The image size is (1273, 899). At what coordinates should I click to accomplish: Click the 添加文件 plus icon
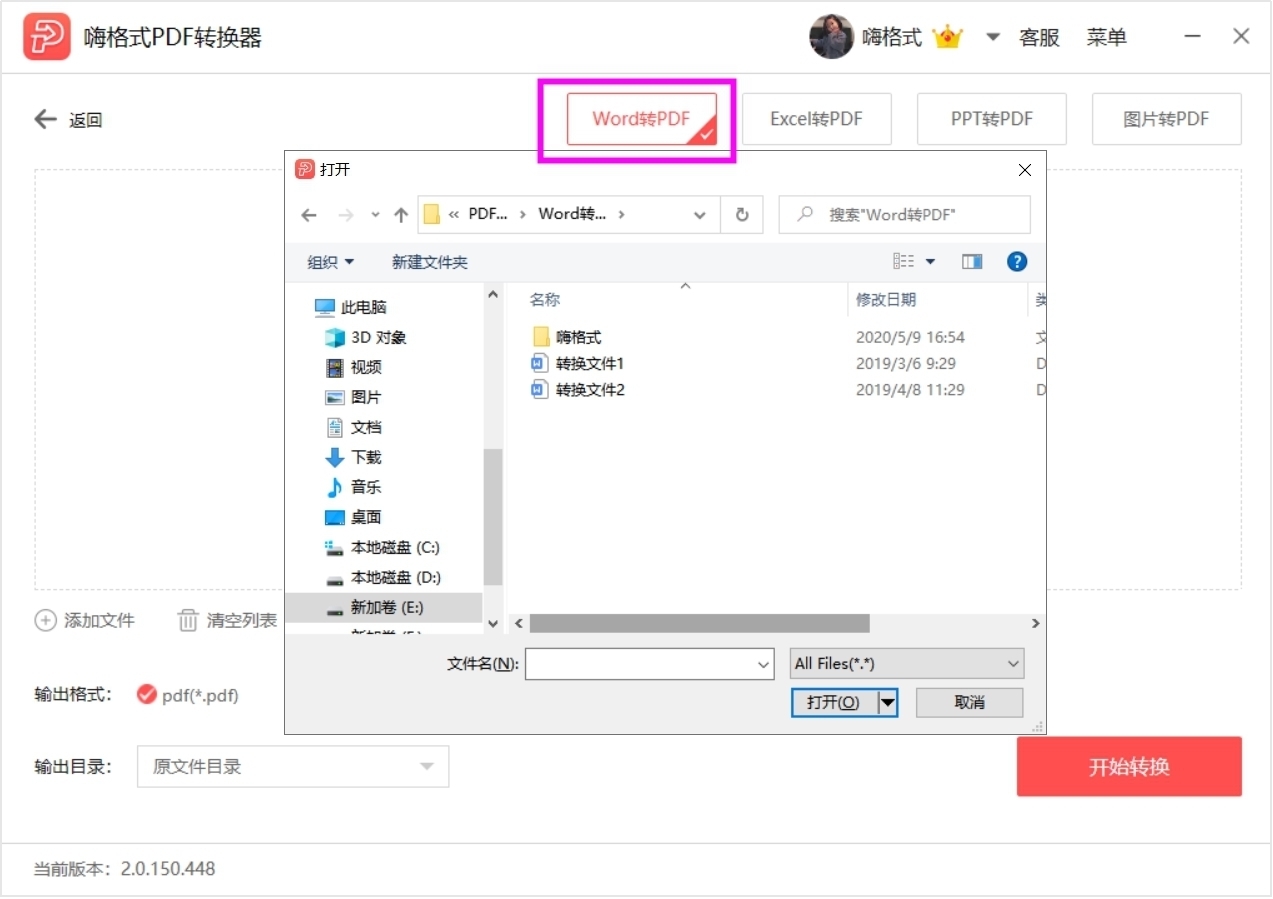point(45,620)
